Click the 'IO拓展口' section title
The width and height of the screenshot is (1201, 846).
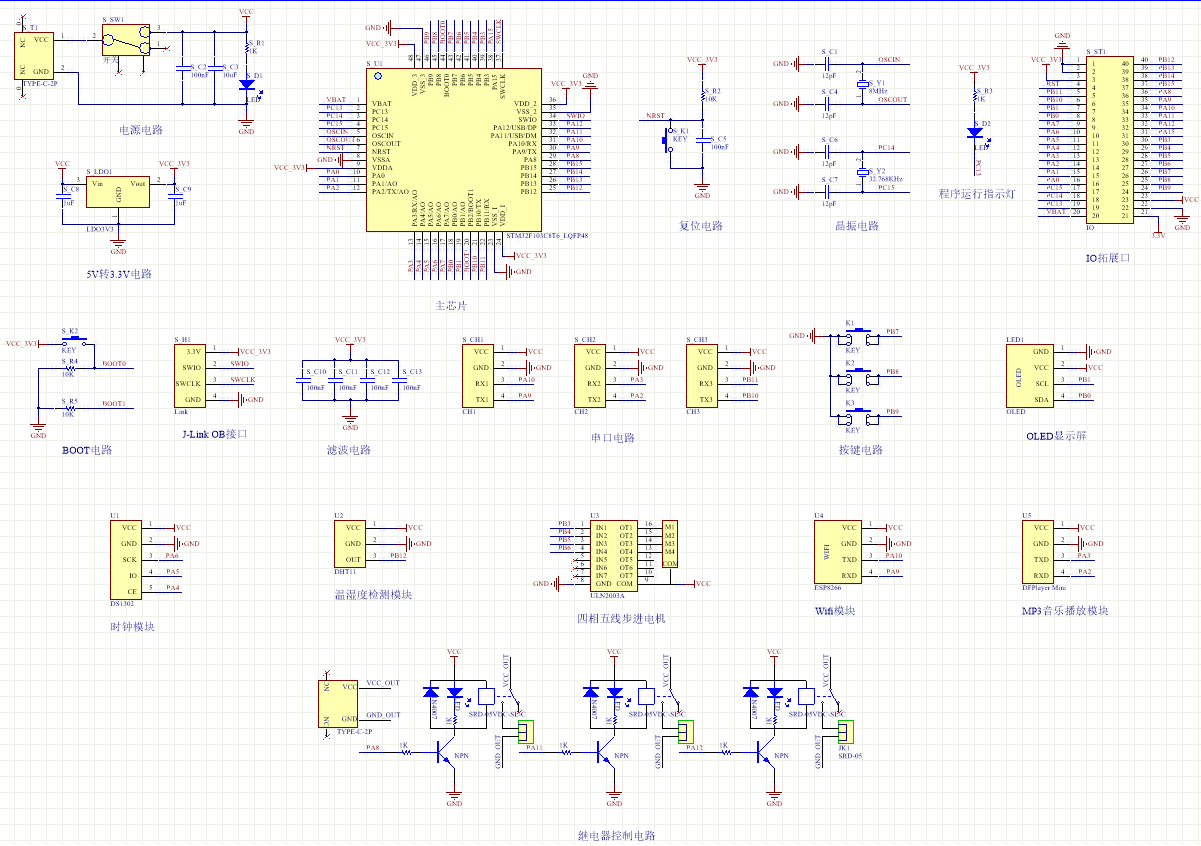pos(1108,258)
